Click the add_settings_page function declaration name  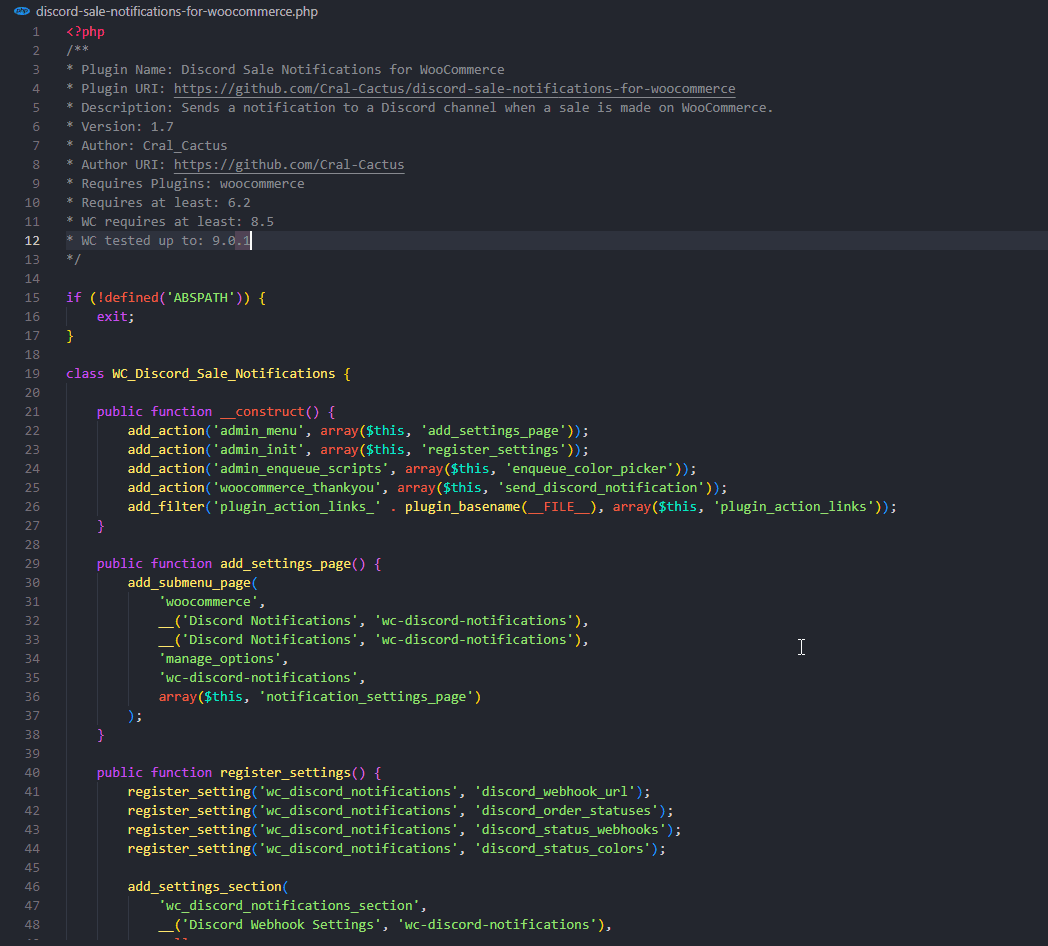point(284,564)
